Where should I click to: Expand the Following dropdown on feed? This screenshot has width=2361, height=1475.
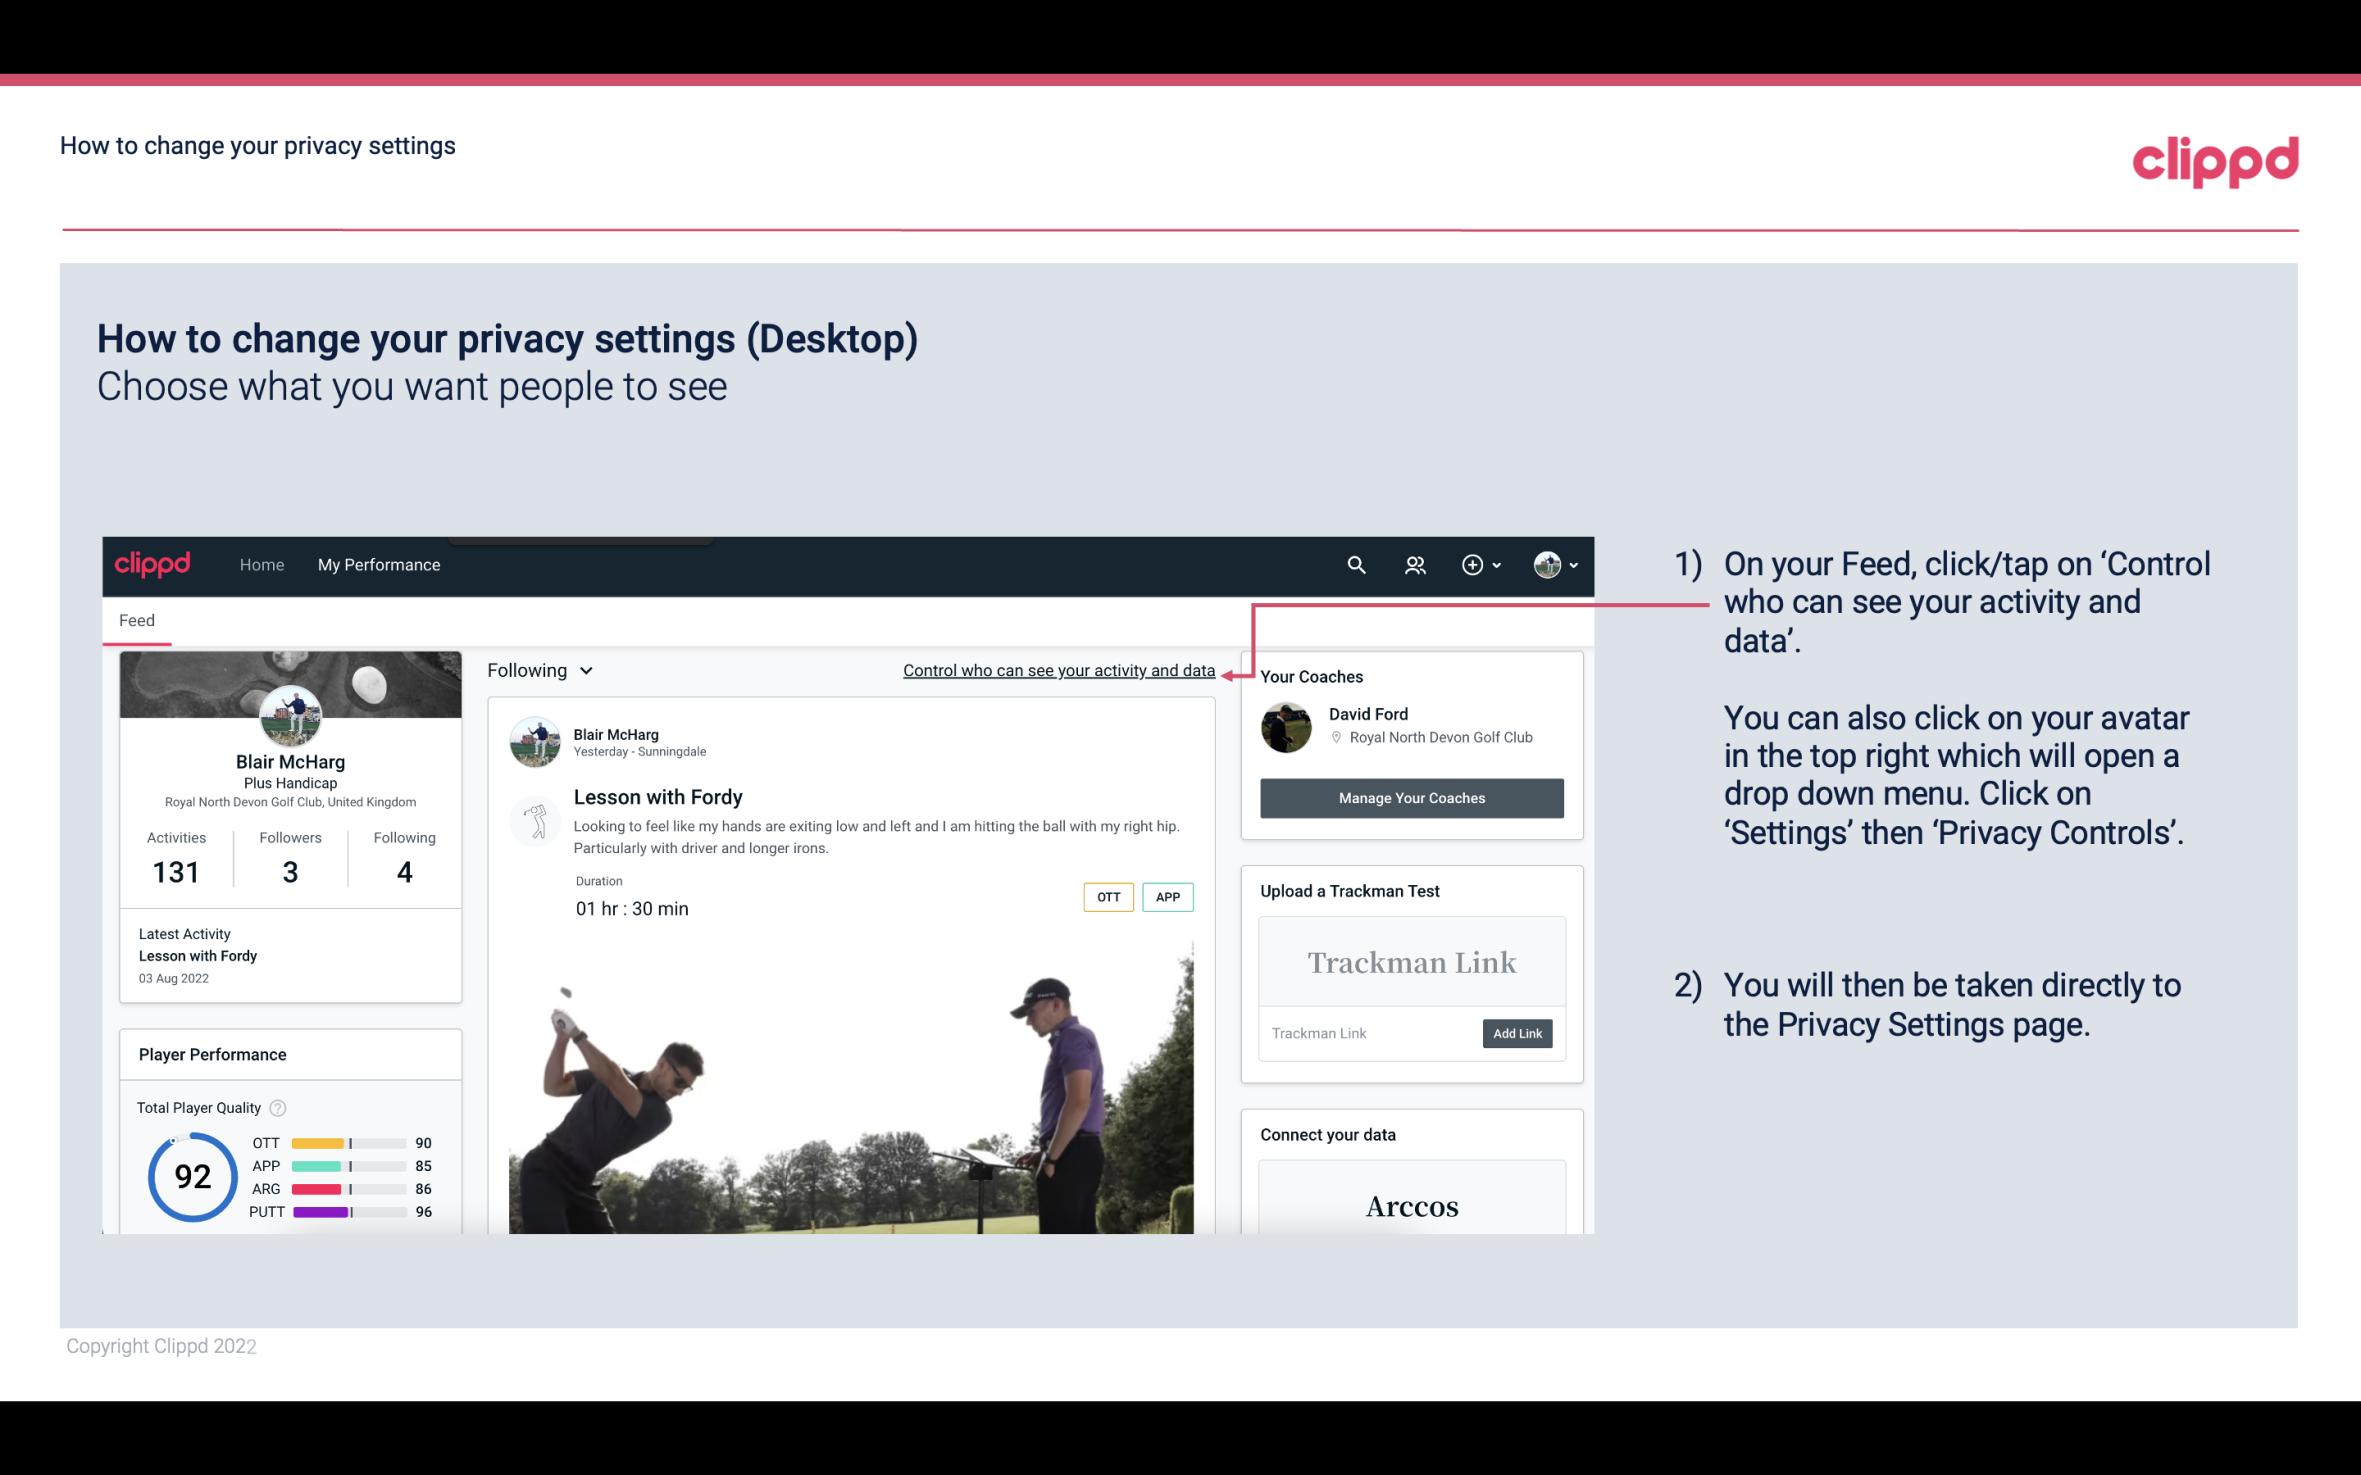[538, 670]
